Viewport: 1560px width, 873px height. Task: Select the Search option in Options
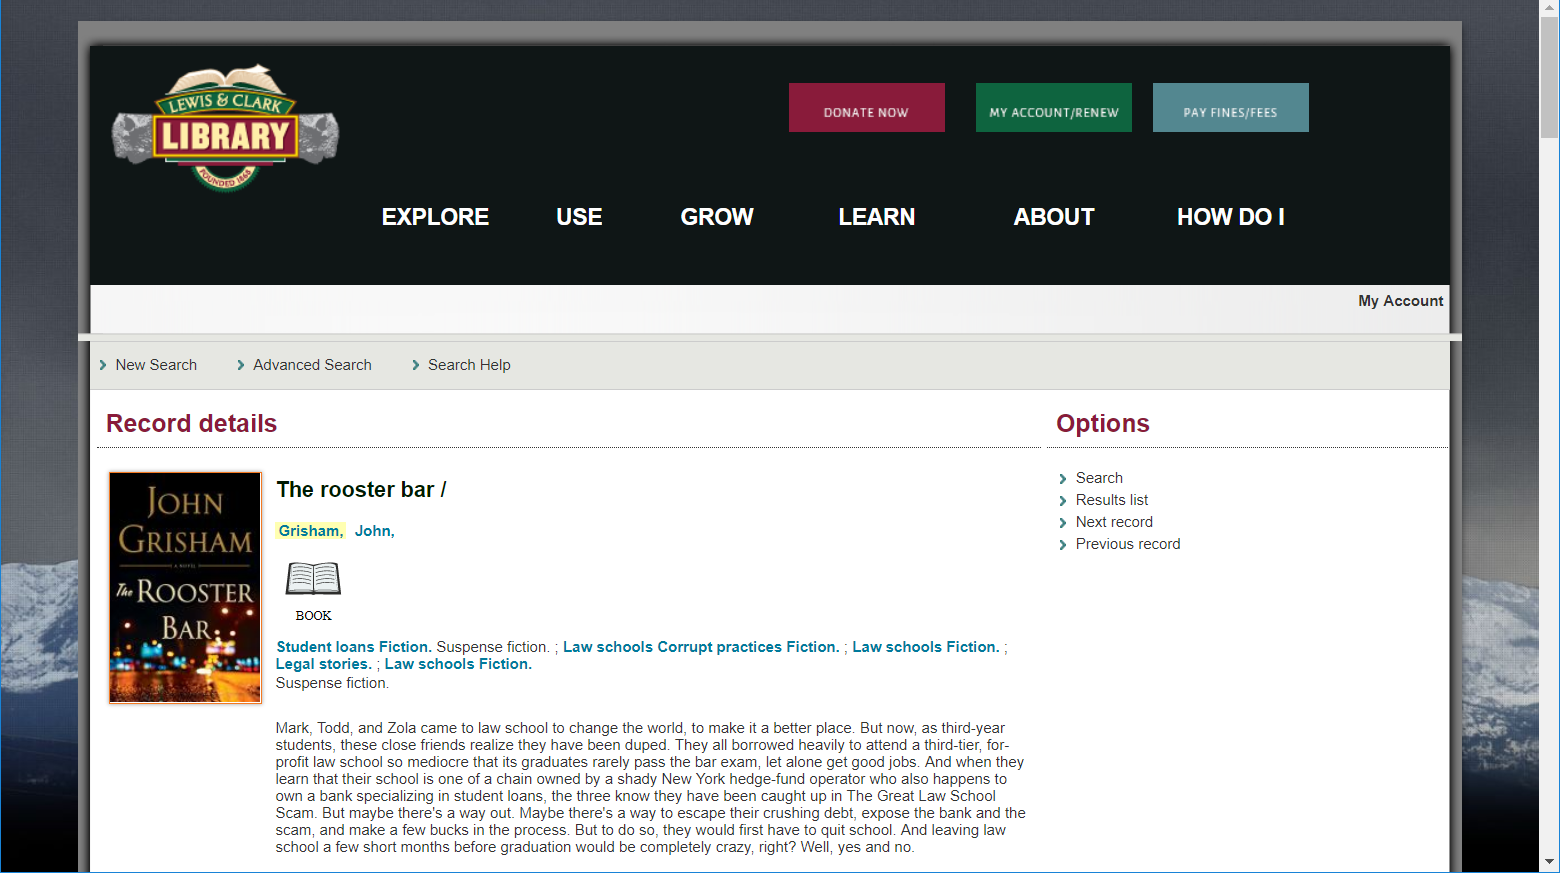1099,478
